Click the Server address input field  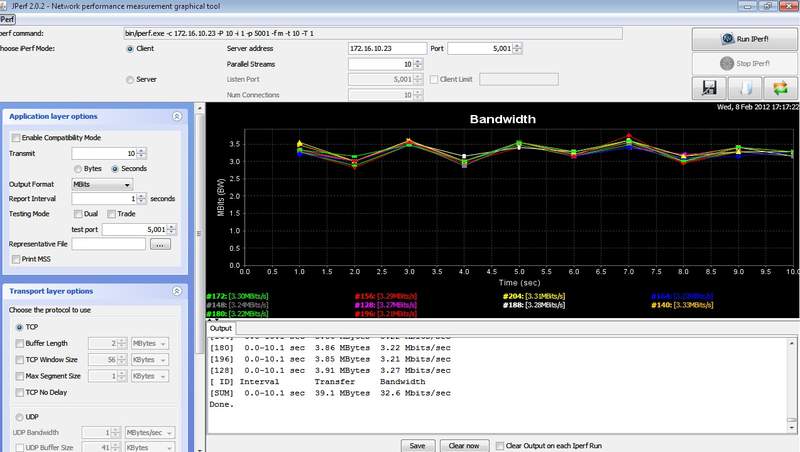386,48
